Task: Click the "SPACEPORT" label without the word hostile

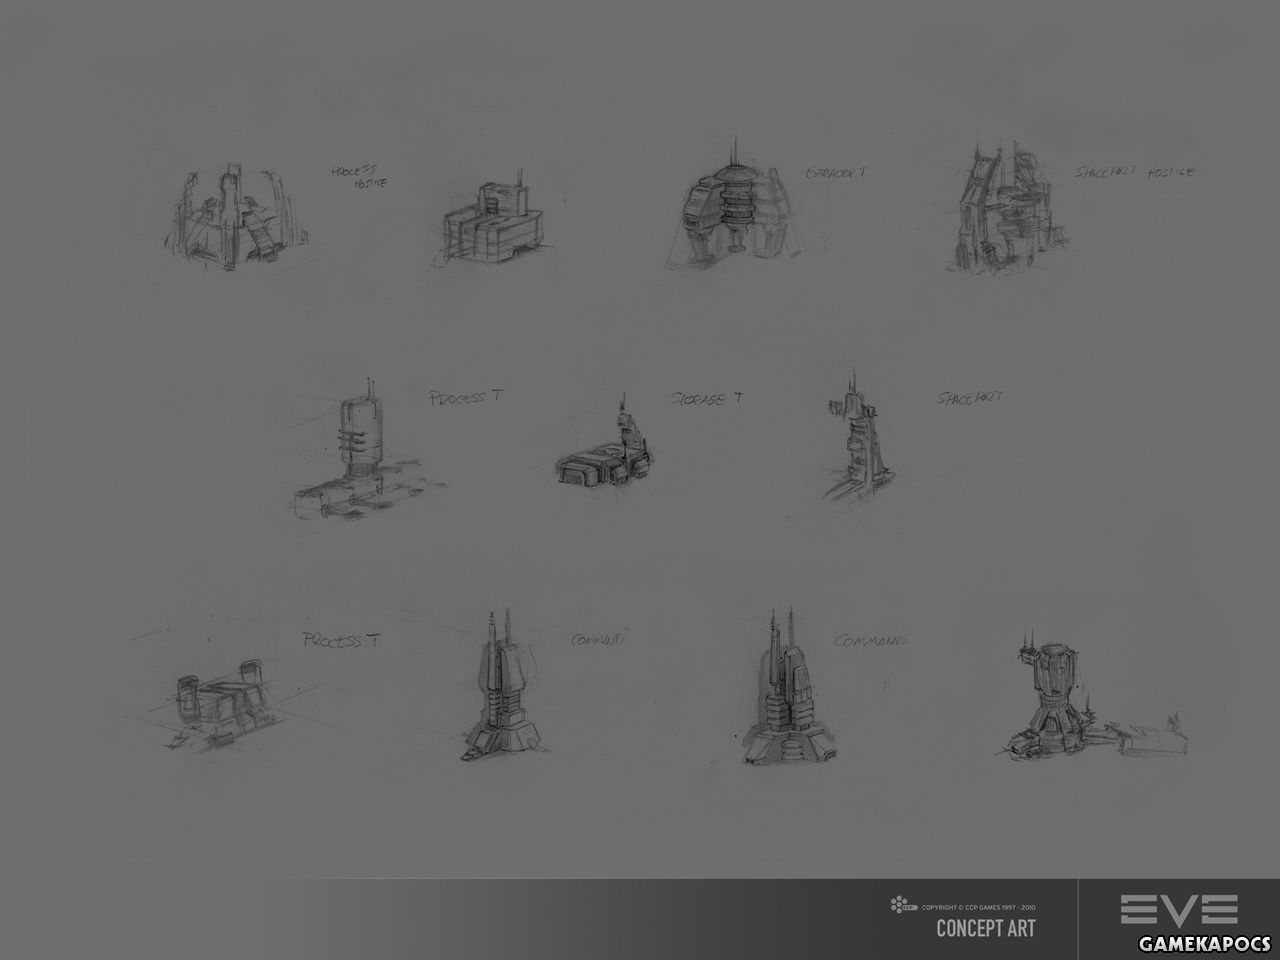Action: click(x=970, y=397)
